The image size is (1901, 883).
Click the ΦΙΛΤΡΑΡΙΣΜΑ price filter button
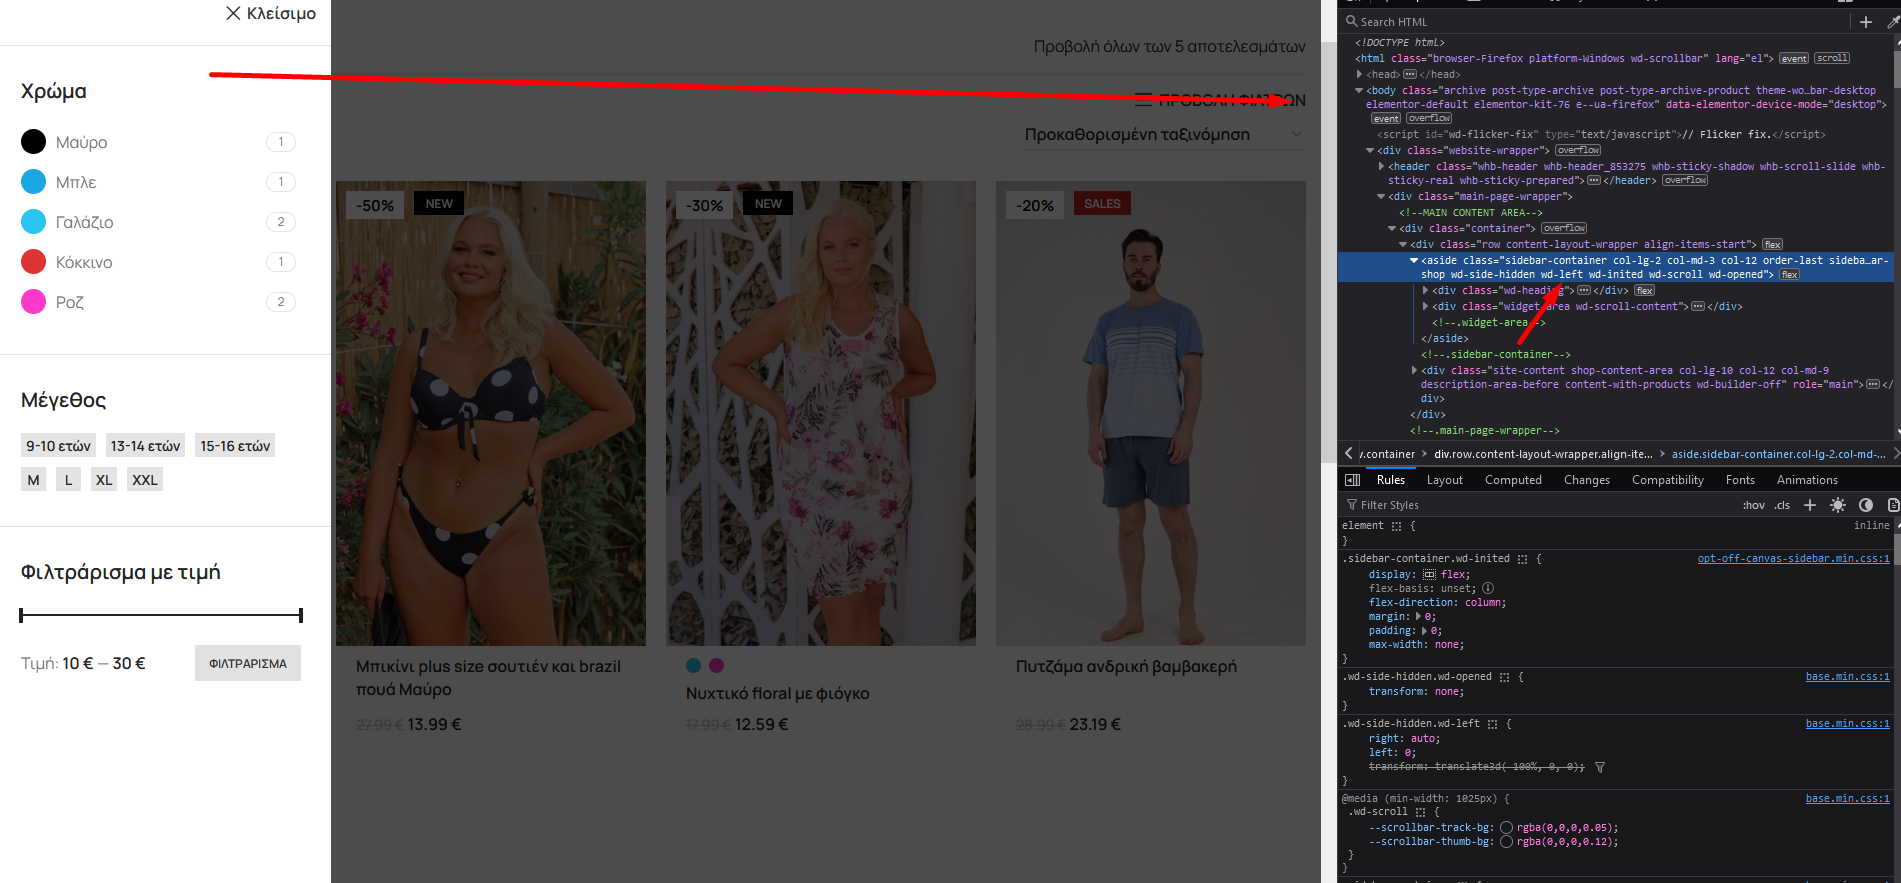(248, 663)
